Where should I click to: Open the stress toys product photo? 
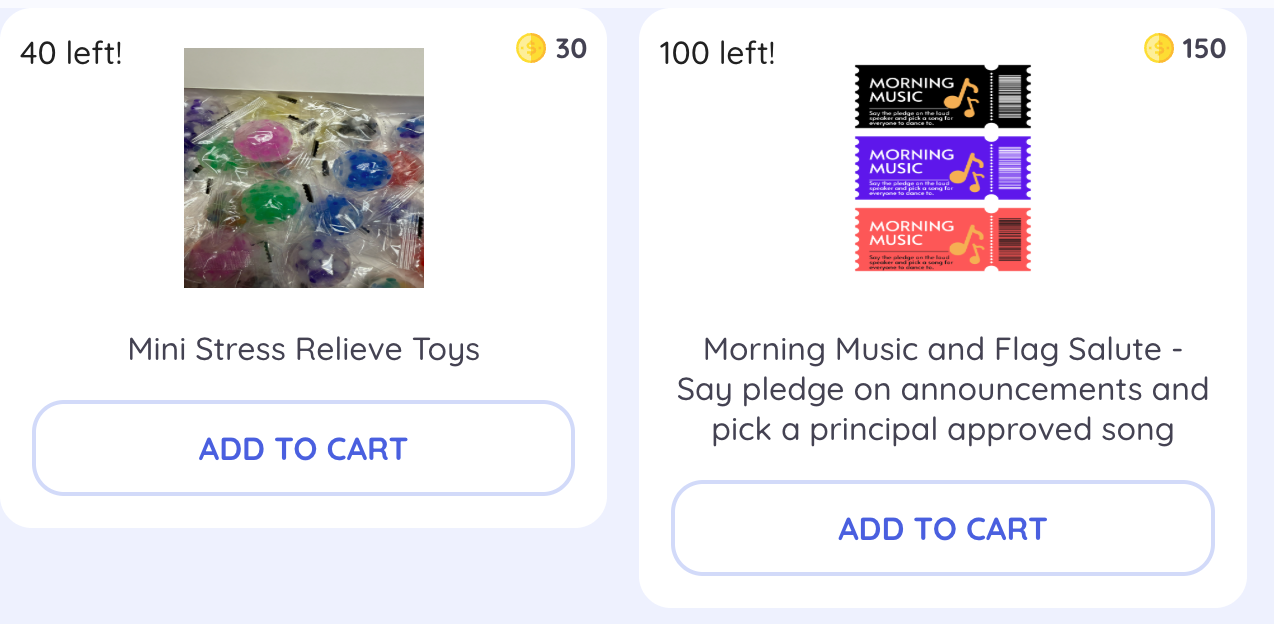pos(303,168)
